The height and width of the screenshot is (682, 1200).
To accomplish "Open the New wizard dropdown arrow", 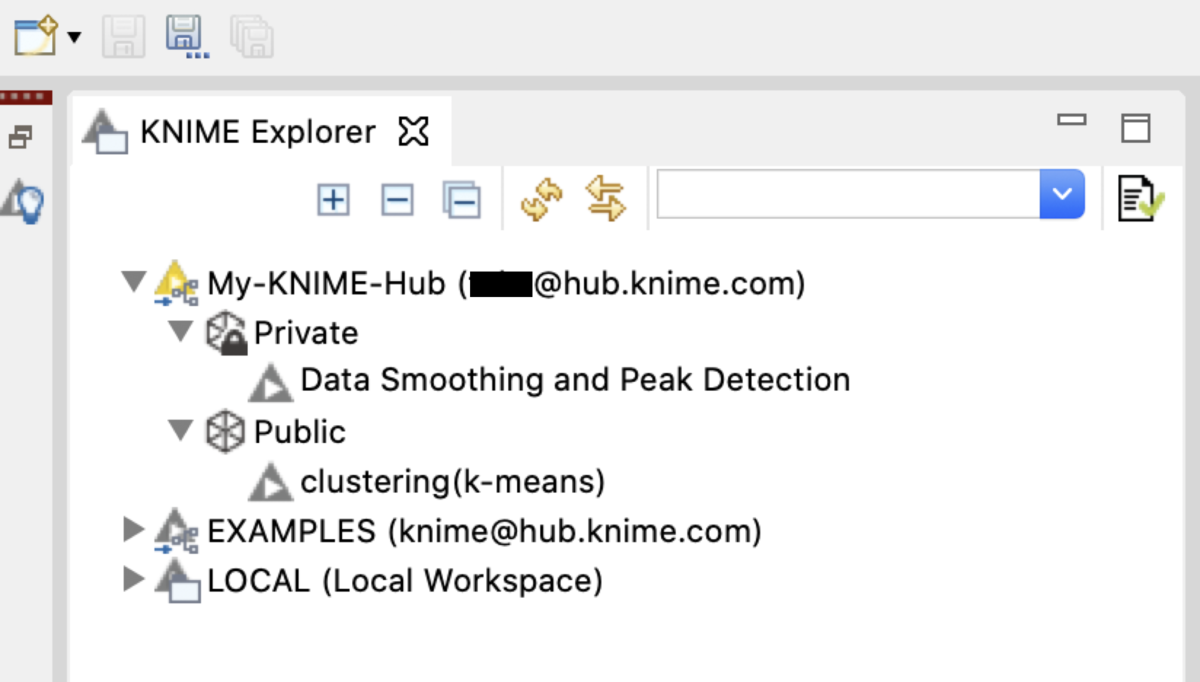I will coord(74,39).
